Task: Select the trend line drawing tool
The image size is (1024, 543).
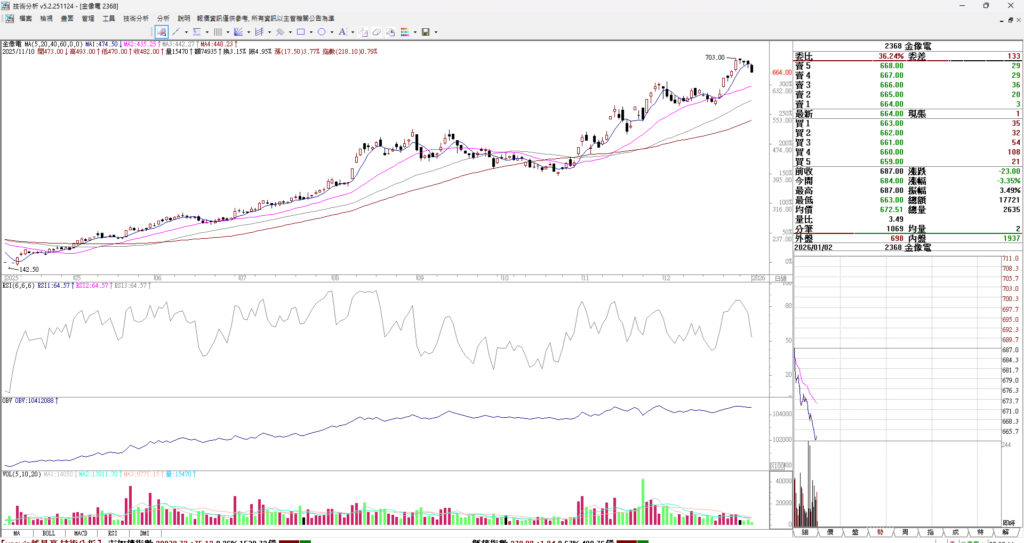Action: pyautogui.click(x=176, y=32)
